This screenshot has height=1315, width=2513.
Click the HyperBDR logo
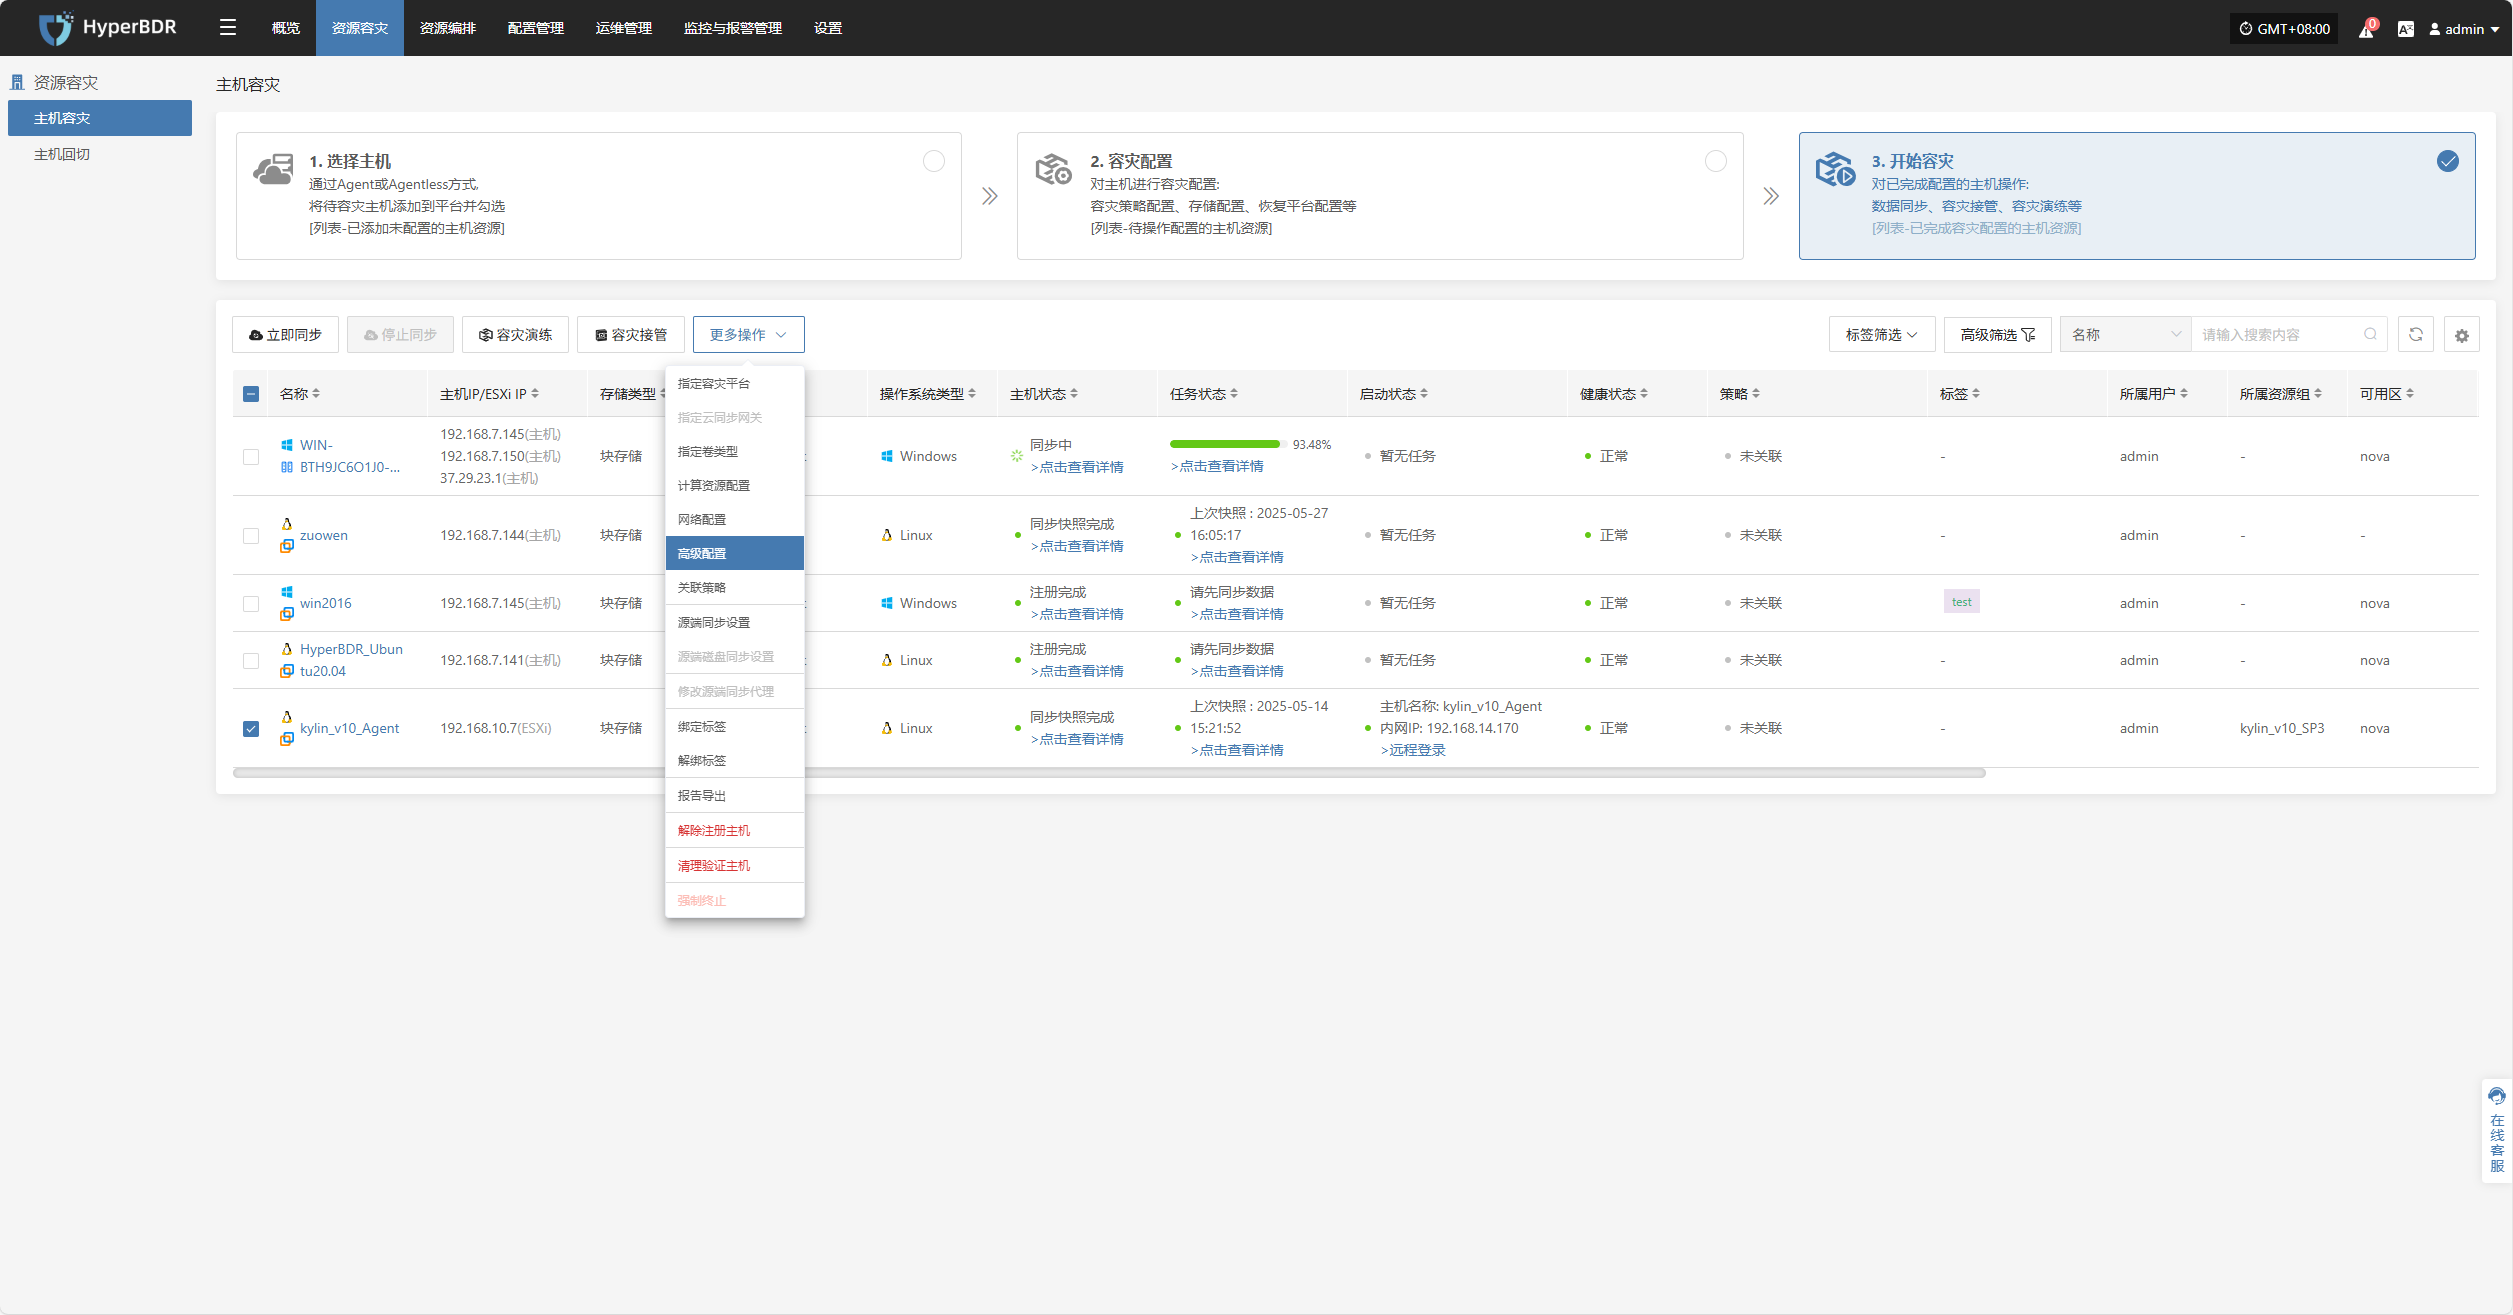(107, 27)
